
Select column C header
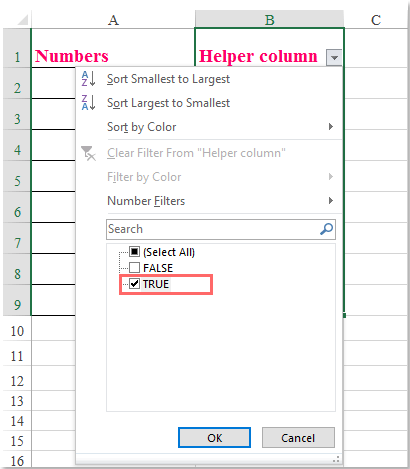tap(376, 20)
